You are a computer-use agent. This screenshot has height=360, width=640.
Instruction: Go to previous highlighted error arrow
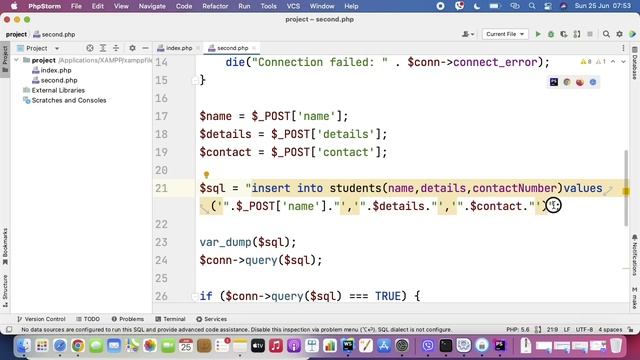pyautogui.click(x=613, y=62)
